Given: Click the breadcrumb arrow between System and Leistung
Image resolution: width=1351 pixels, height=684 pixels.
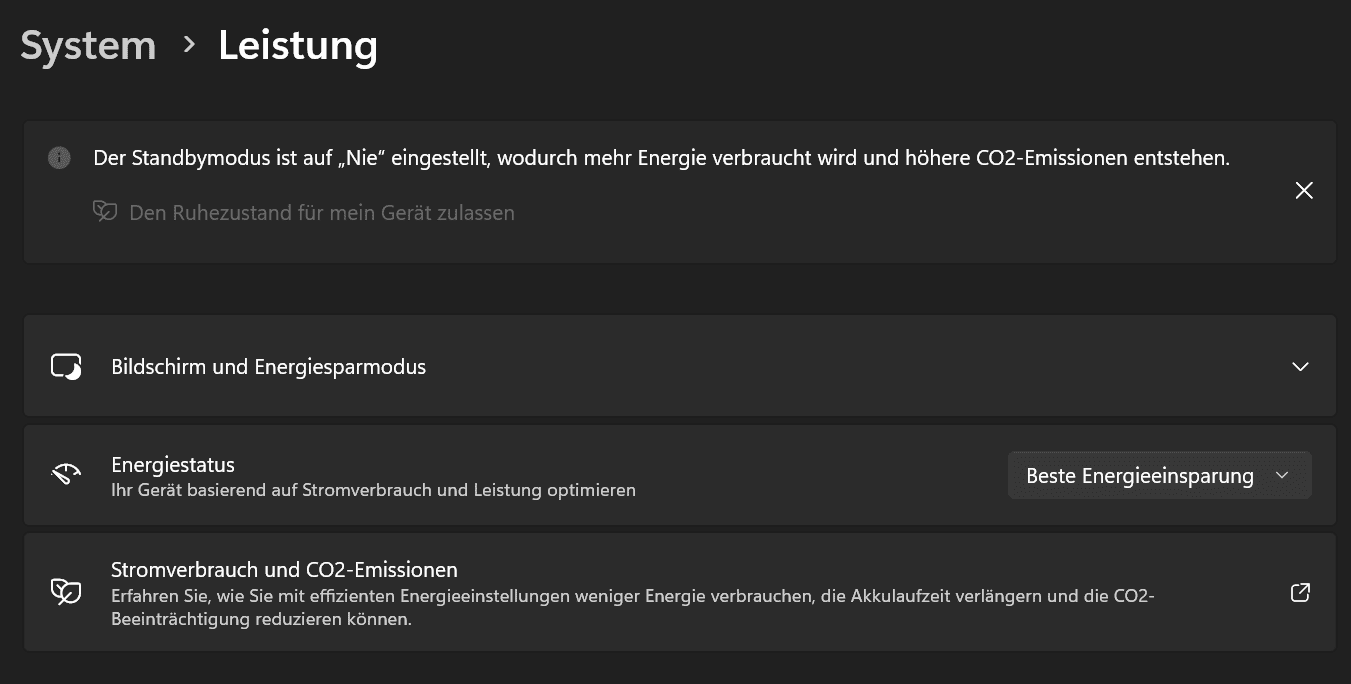Looking at the screenshot, I should 188,46.
